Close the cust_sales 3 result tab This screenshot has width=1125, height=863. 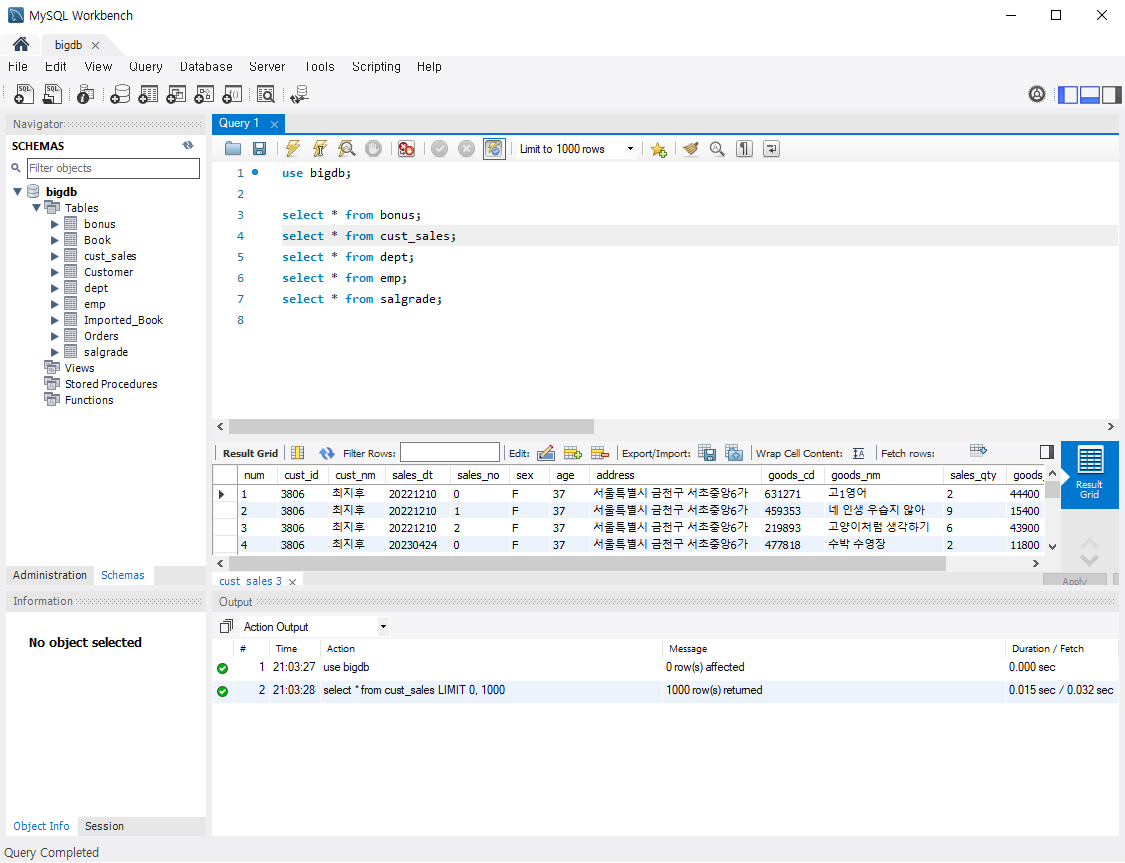tap(292, 582)
